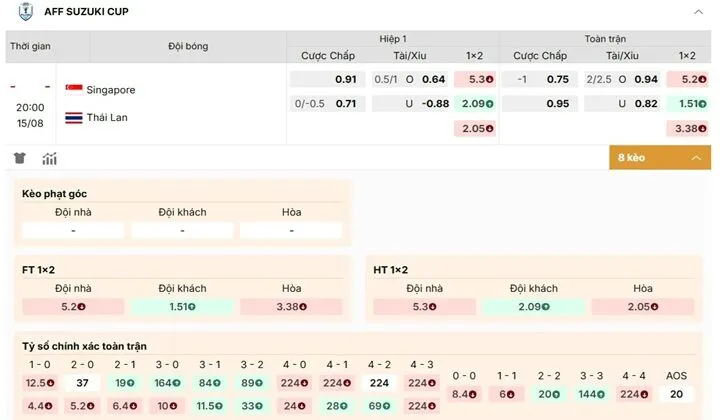Click the Singapore flag icon
720x420 pixels.
point(74,90)
